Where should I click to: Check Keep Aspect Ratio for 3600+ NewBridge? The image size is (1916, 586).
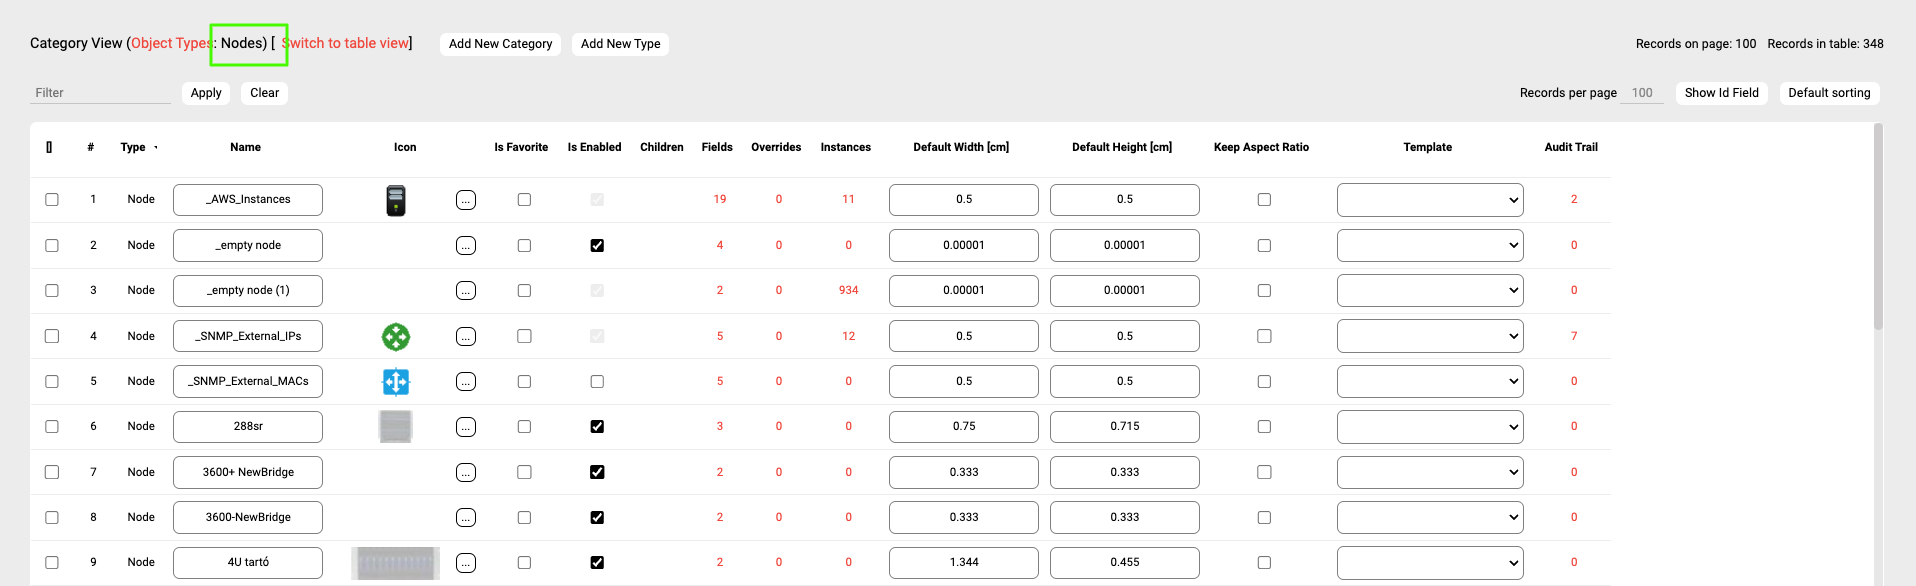click(1264, 472)
